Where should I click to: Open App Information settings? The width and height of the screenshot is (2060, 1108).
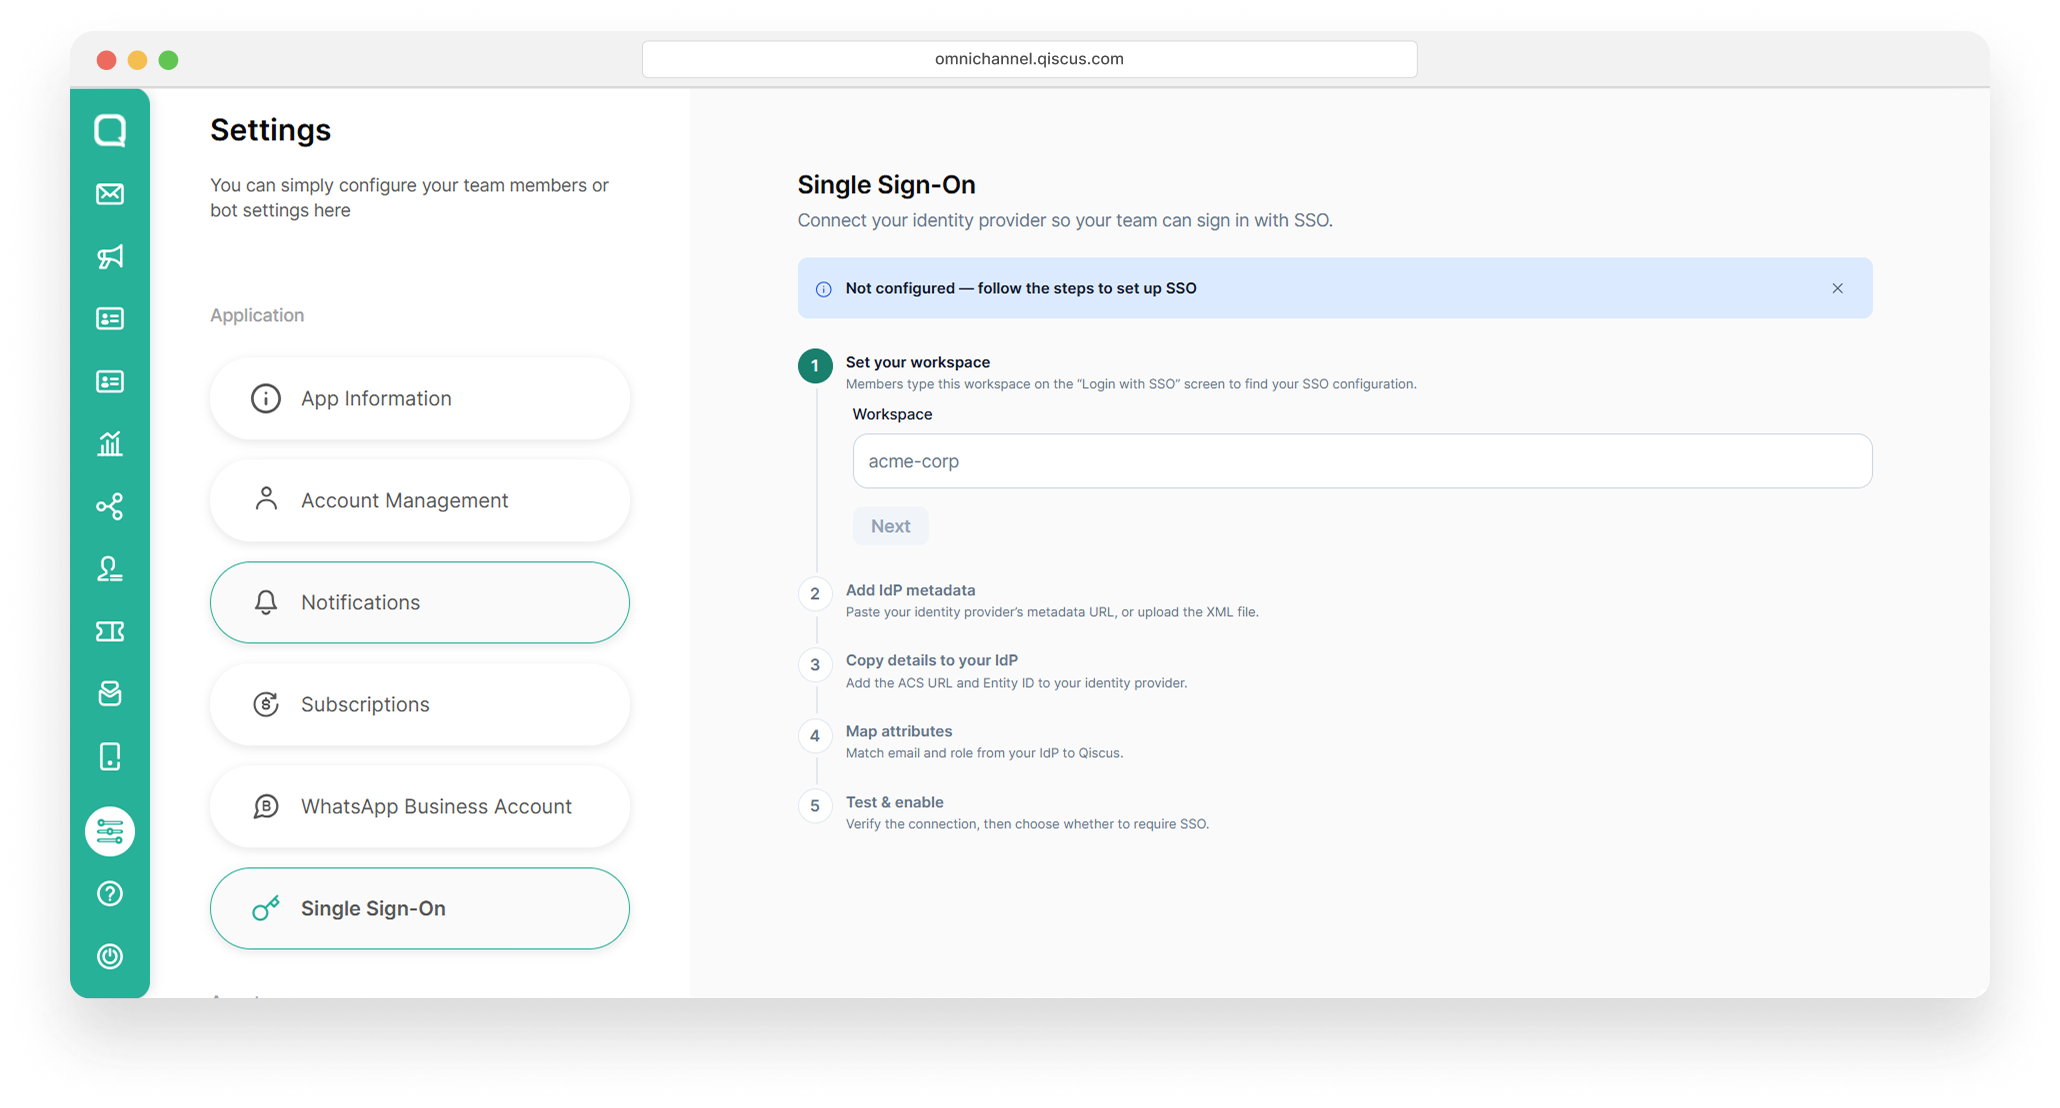click(420, 398)
